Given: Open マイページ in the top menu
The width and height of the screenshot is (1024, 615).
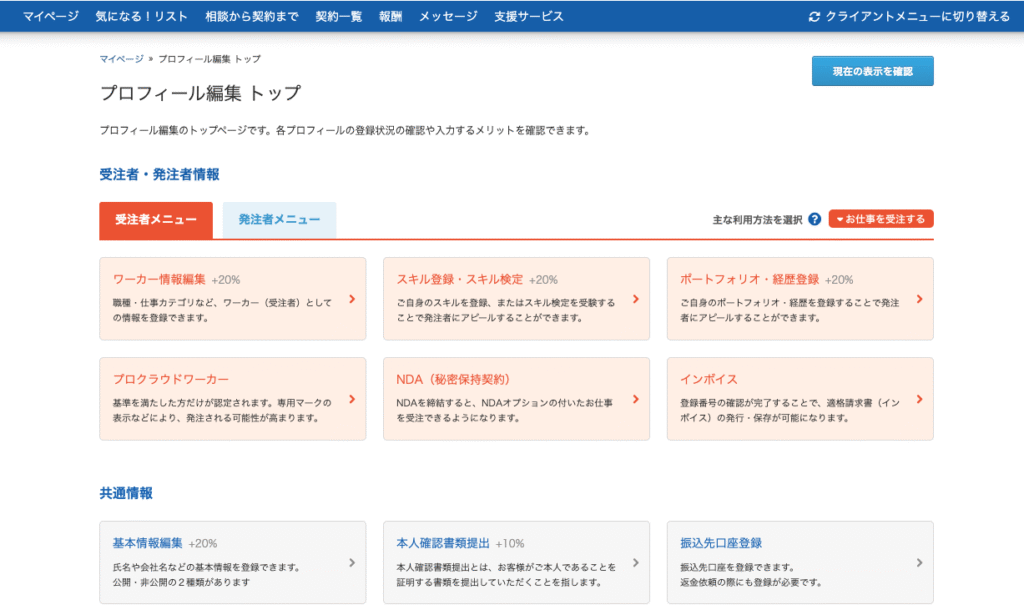Looking at the screenshot, I should coord(51,16).
